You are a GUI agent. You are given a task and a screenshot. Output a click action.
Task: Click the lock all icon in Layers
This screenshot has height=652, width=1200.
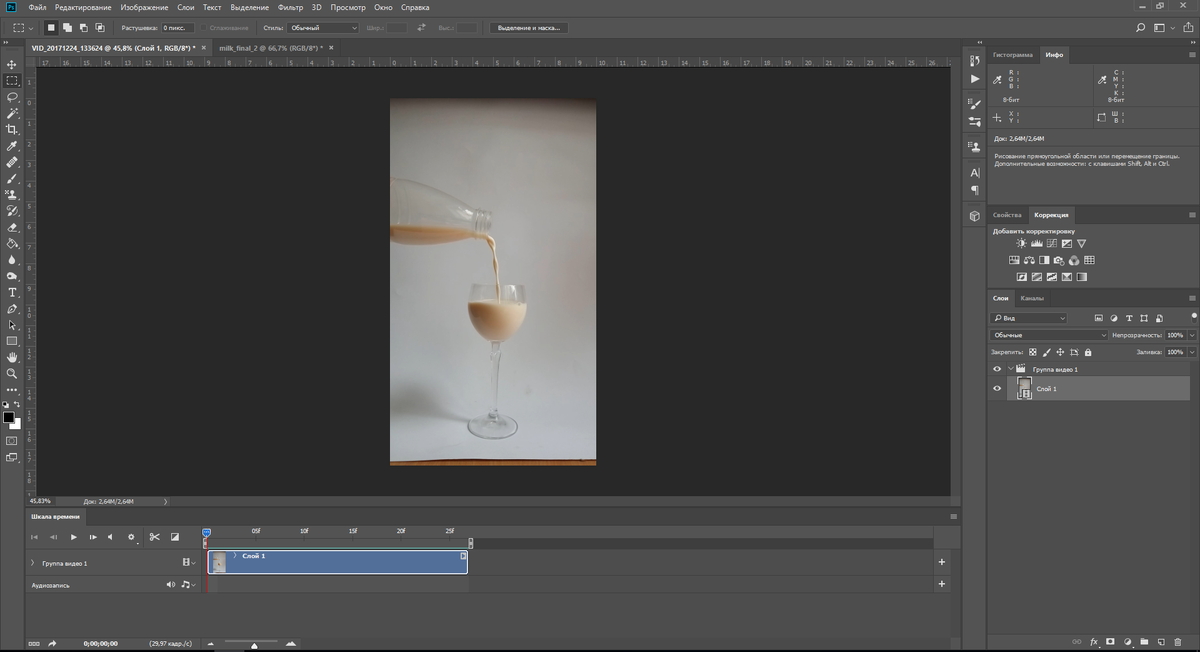1088,352
